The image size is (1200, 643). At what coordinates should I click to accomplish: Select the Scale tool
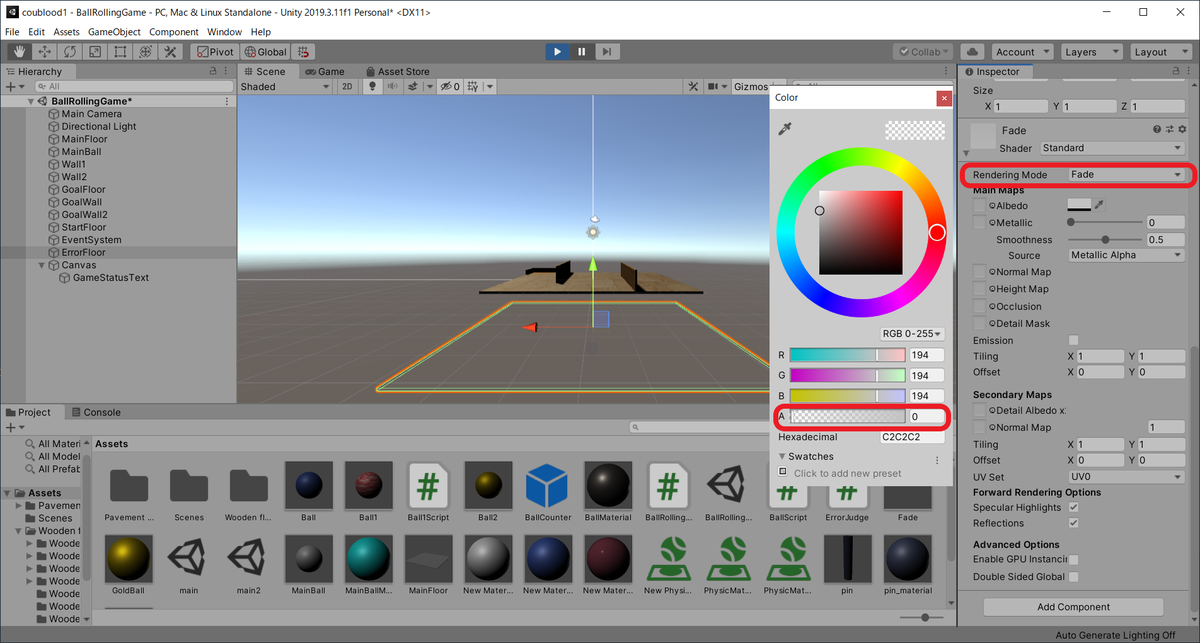95,52
